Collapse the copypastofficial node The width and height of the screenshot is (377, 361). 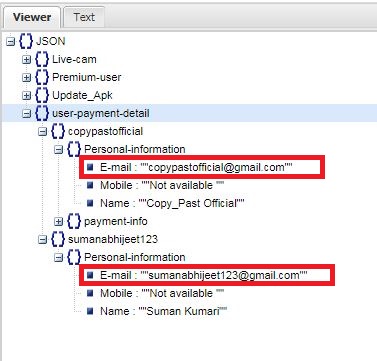tap(42, 132)
